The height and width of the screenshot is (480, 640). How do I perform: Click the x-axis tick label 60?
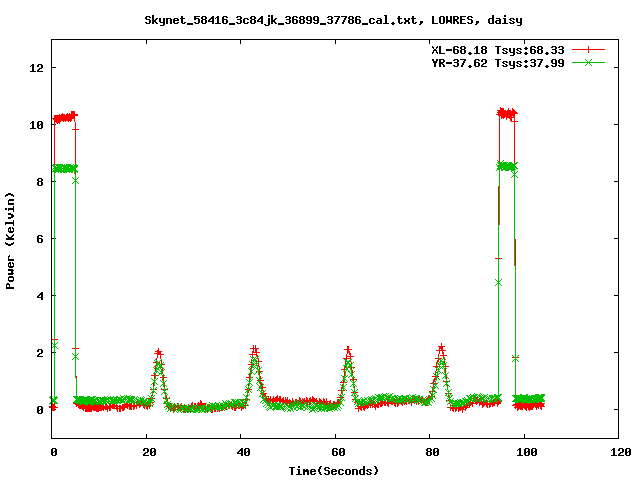(x=338, y=452)
